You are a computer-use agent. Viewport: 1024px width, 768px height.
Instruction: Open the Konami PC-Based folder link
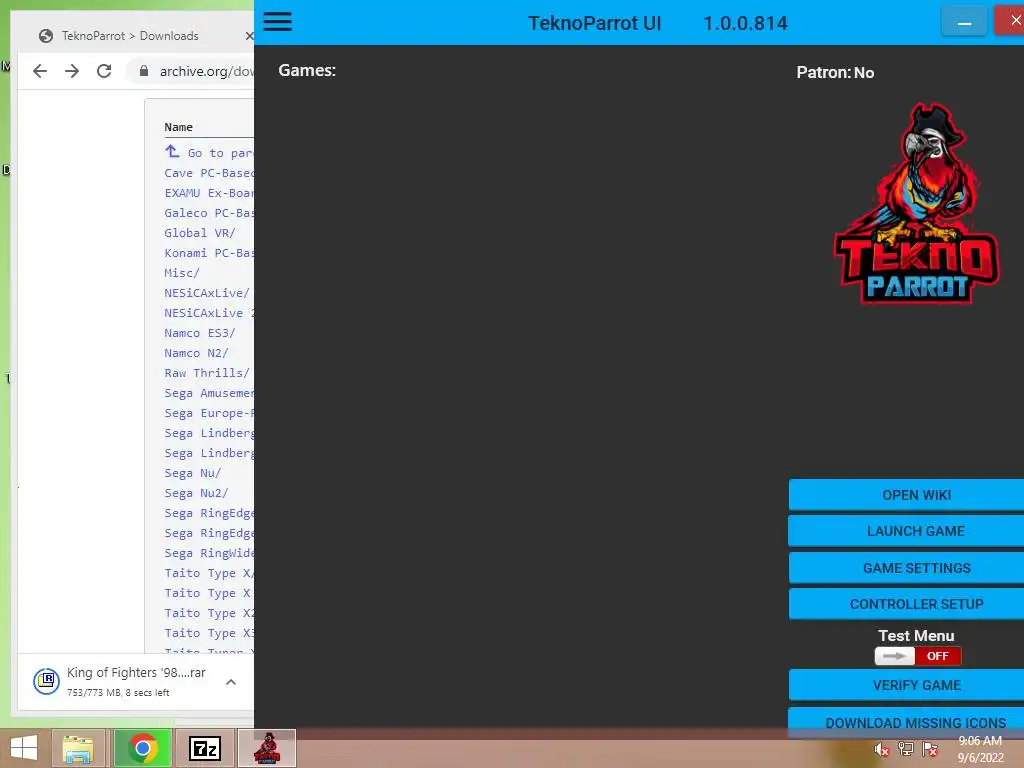coord(208,253)
